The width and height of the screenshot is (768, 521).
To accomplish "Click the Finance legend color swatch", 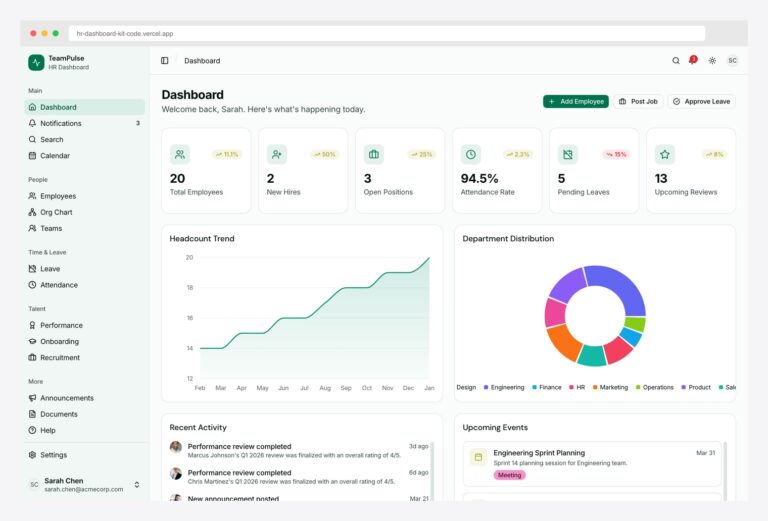I will [x=534, y=387].
